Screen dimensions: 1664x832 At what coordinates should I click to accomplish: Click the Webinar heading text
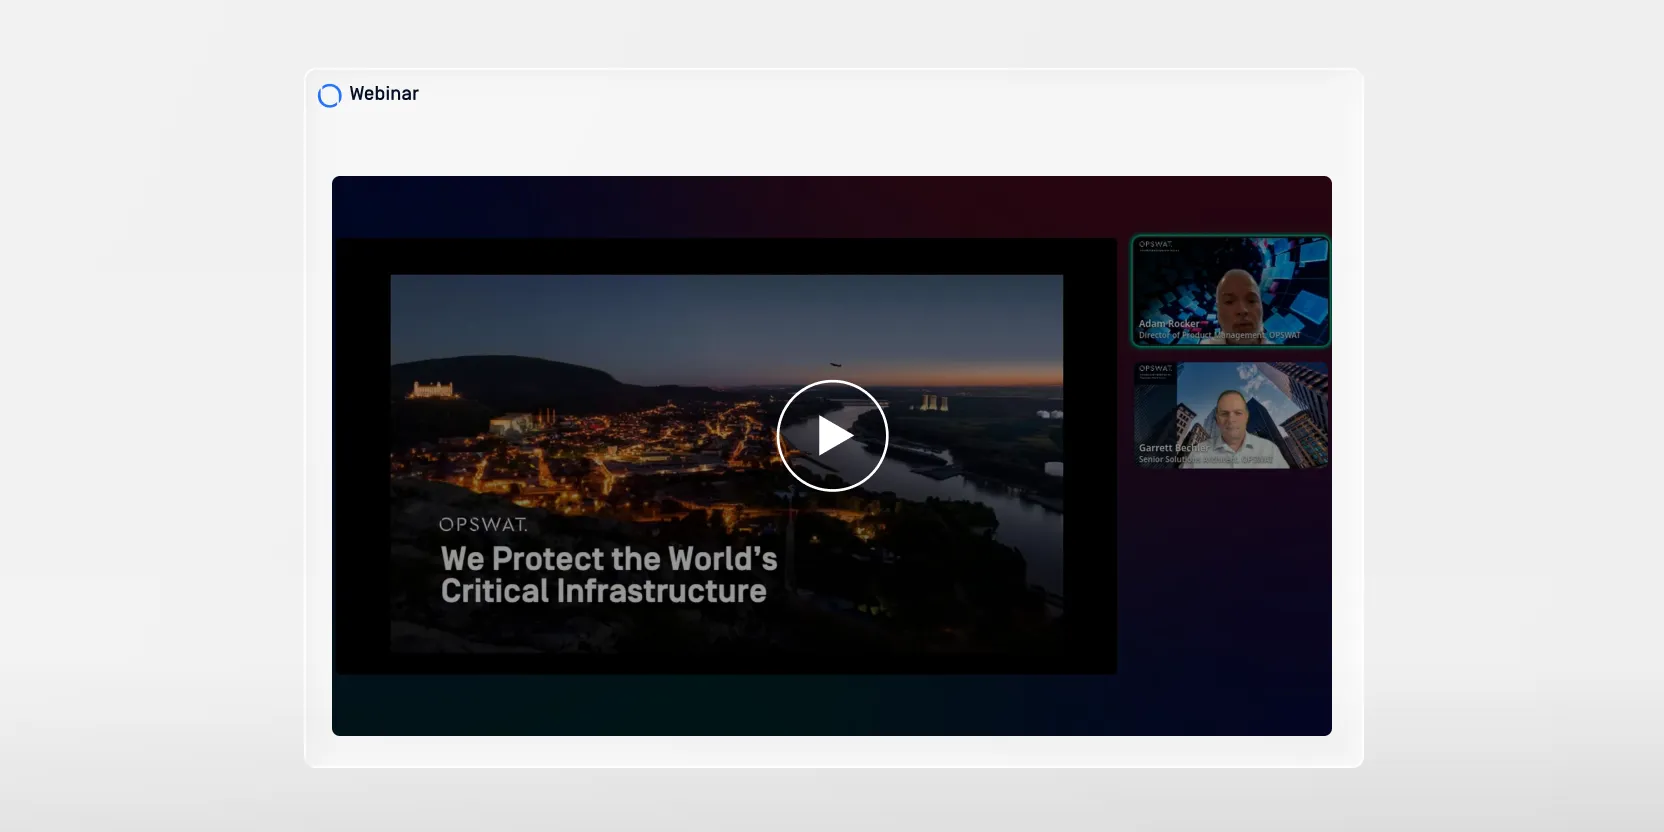pyautogui.click(x=384, y=94)
